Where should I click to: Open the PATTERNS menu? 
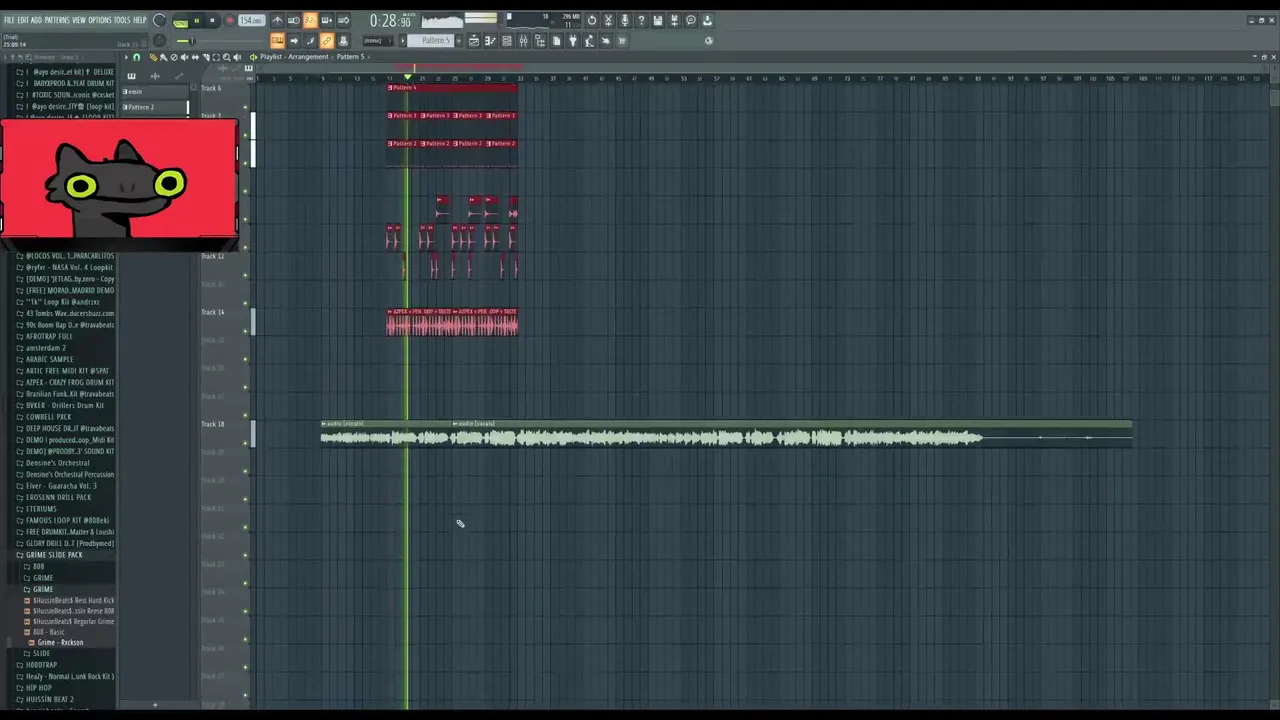point(57,20)
